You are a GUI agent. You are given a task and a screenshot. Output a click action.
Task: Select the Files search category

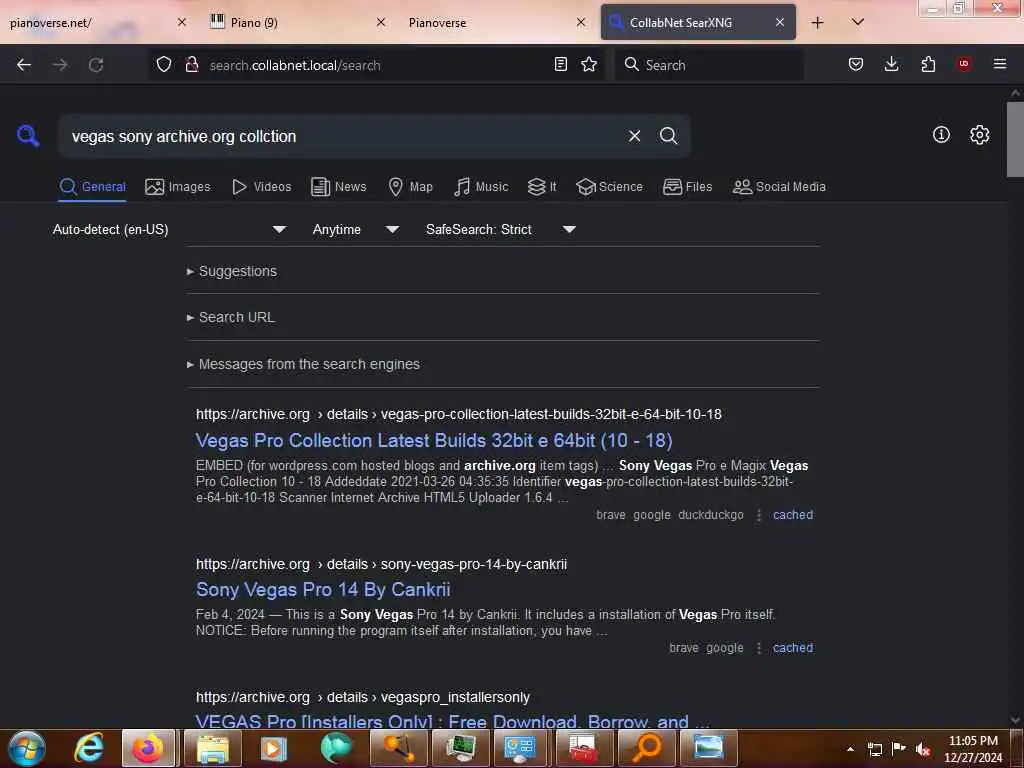(687, 187)
